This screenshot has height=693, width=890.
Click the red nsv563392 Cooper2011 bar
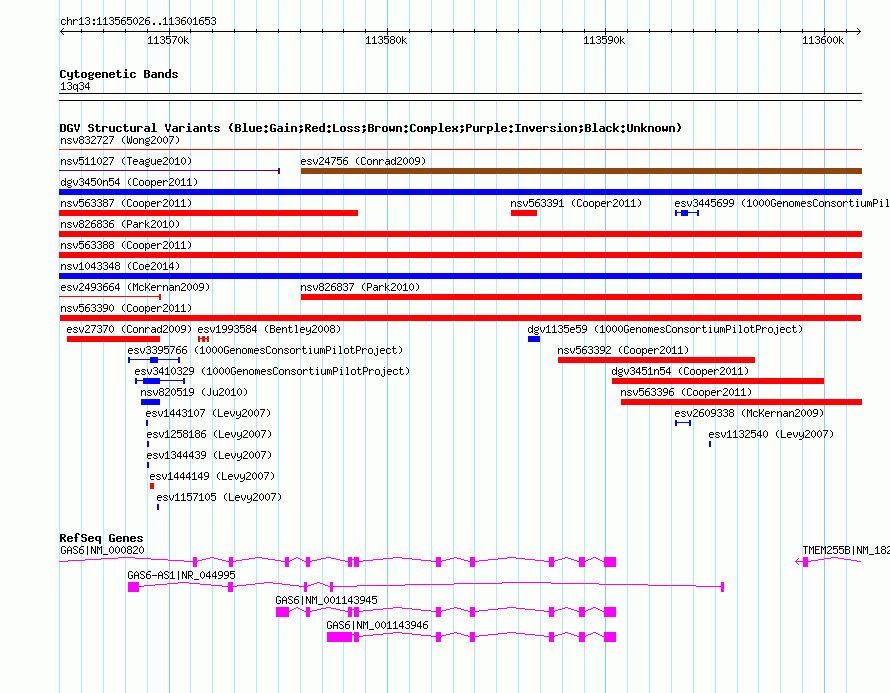pos(656,360)
